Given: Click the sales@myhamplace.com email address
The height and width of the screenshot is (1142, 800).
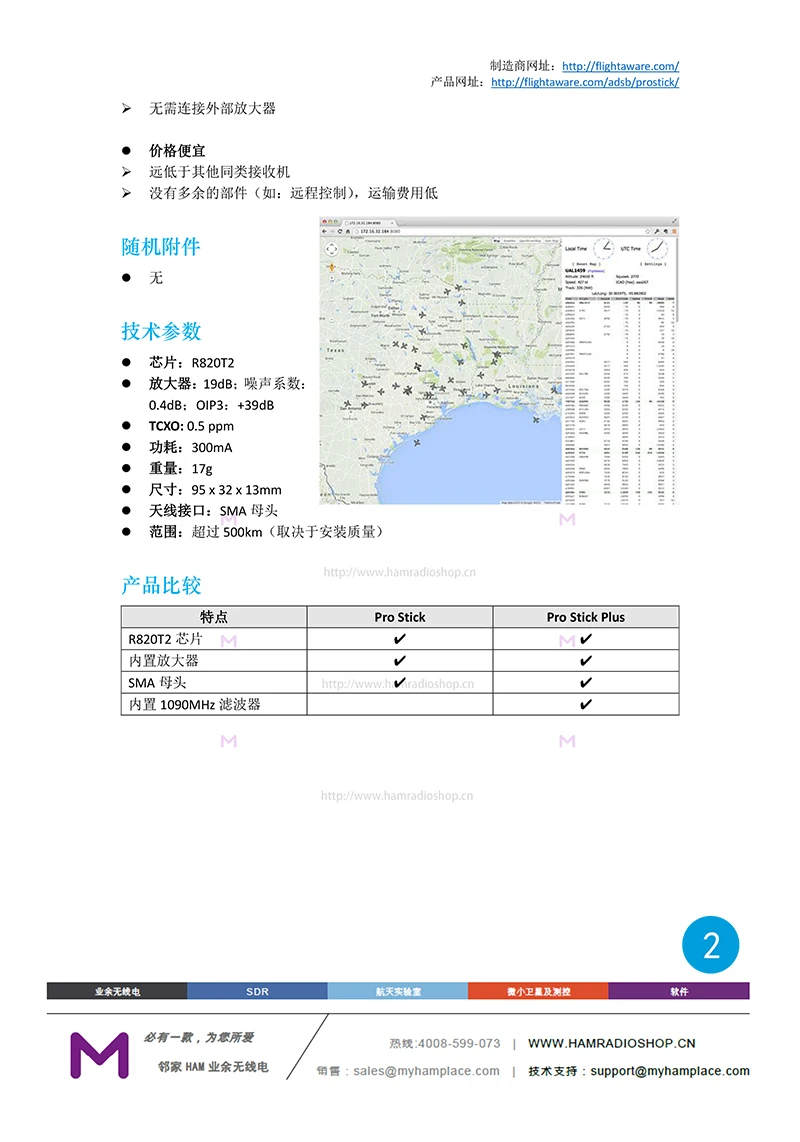Looking at the screenshot, I should 426,1071.
